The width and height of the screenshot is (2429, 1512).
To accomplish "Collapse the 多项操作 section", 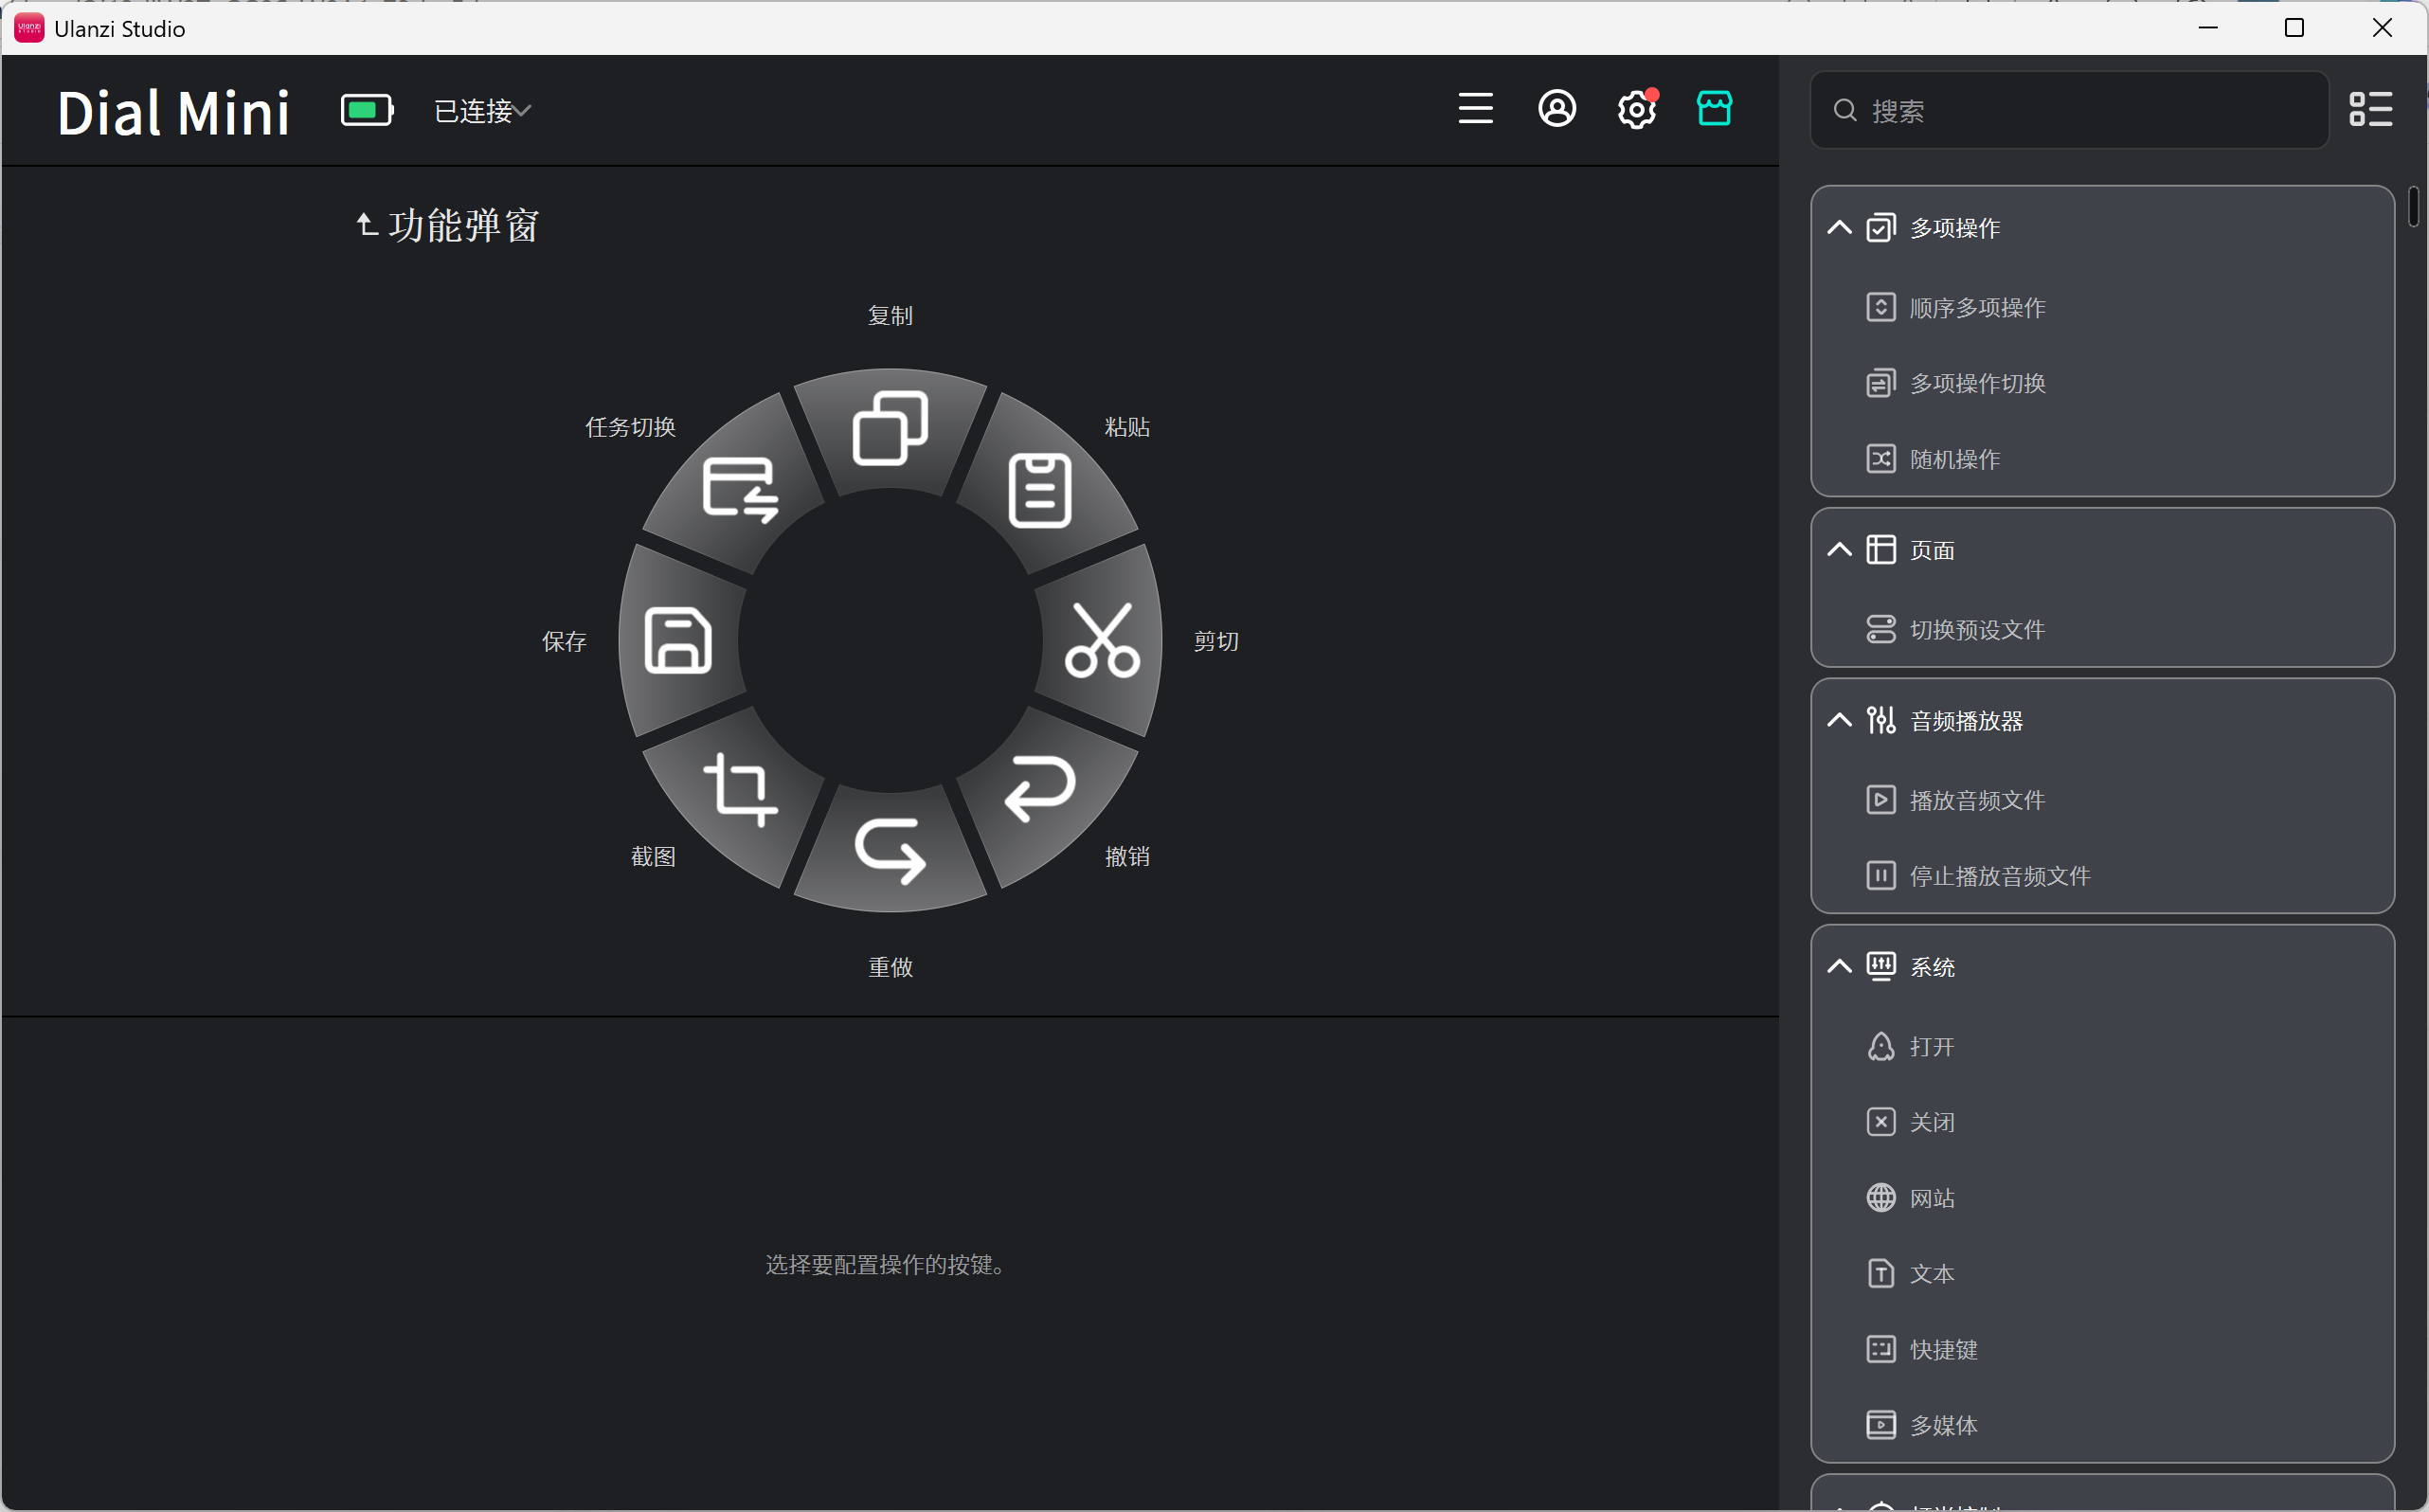I will pos(1839,228).
